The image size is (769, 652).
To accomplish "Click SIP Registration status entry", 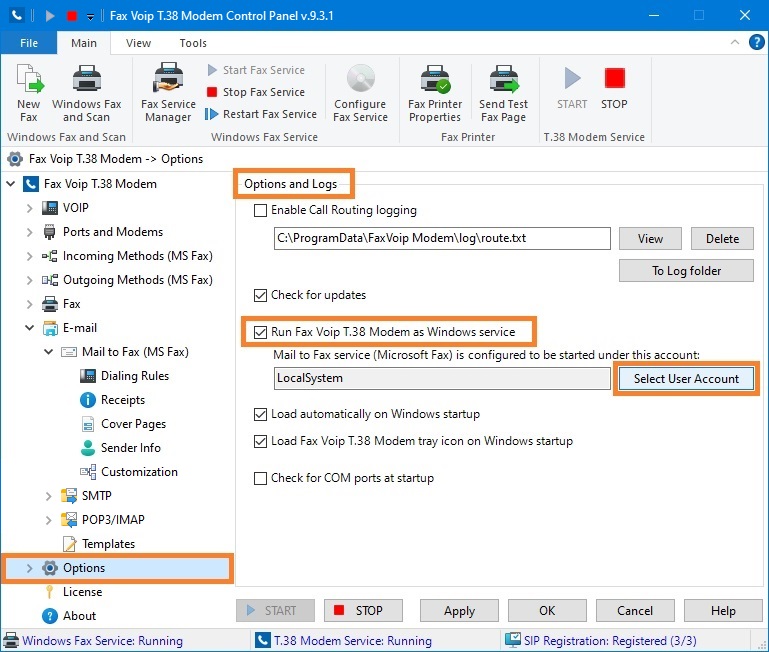I will tap(601, 641).
